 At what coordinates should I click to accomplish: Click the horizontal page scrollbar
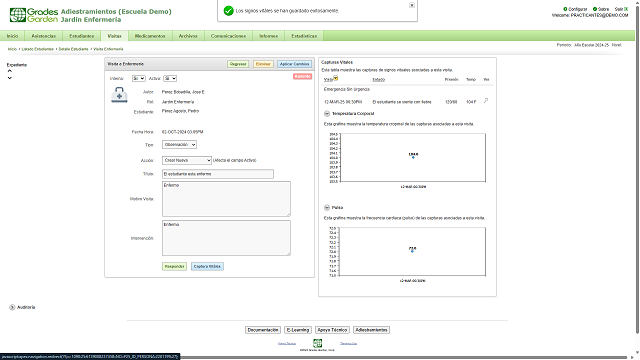pos(318,357)
